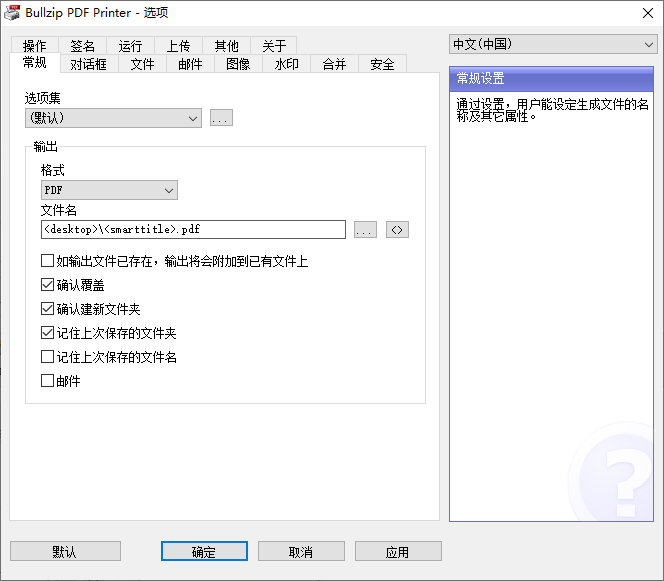Switch to the 水印 tab
Image resolution: width=664 pixels, height=581 pixels.
tap(286, 64)
